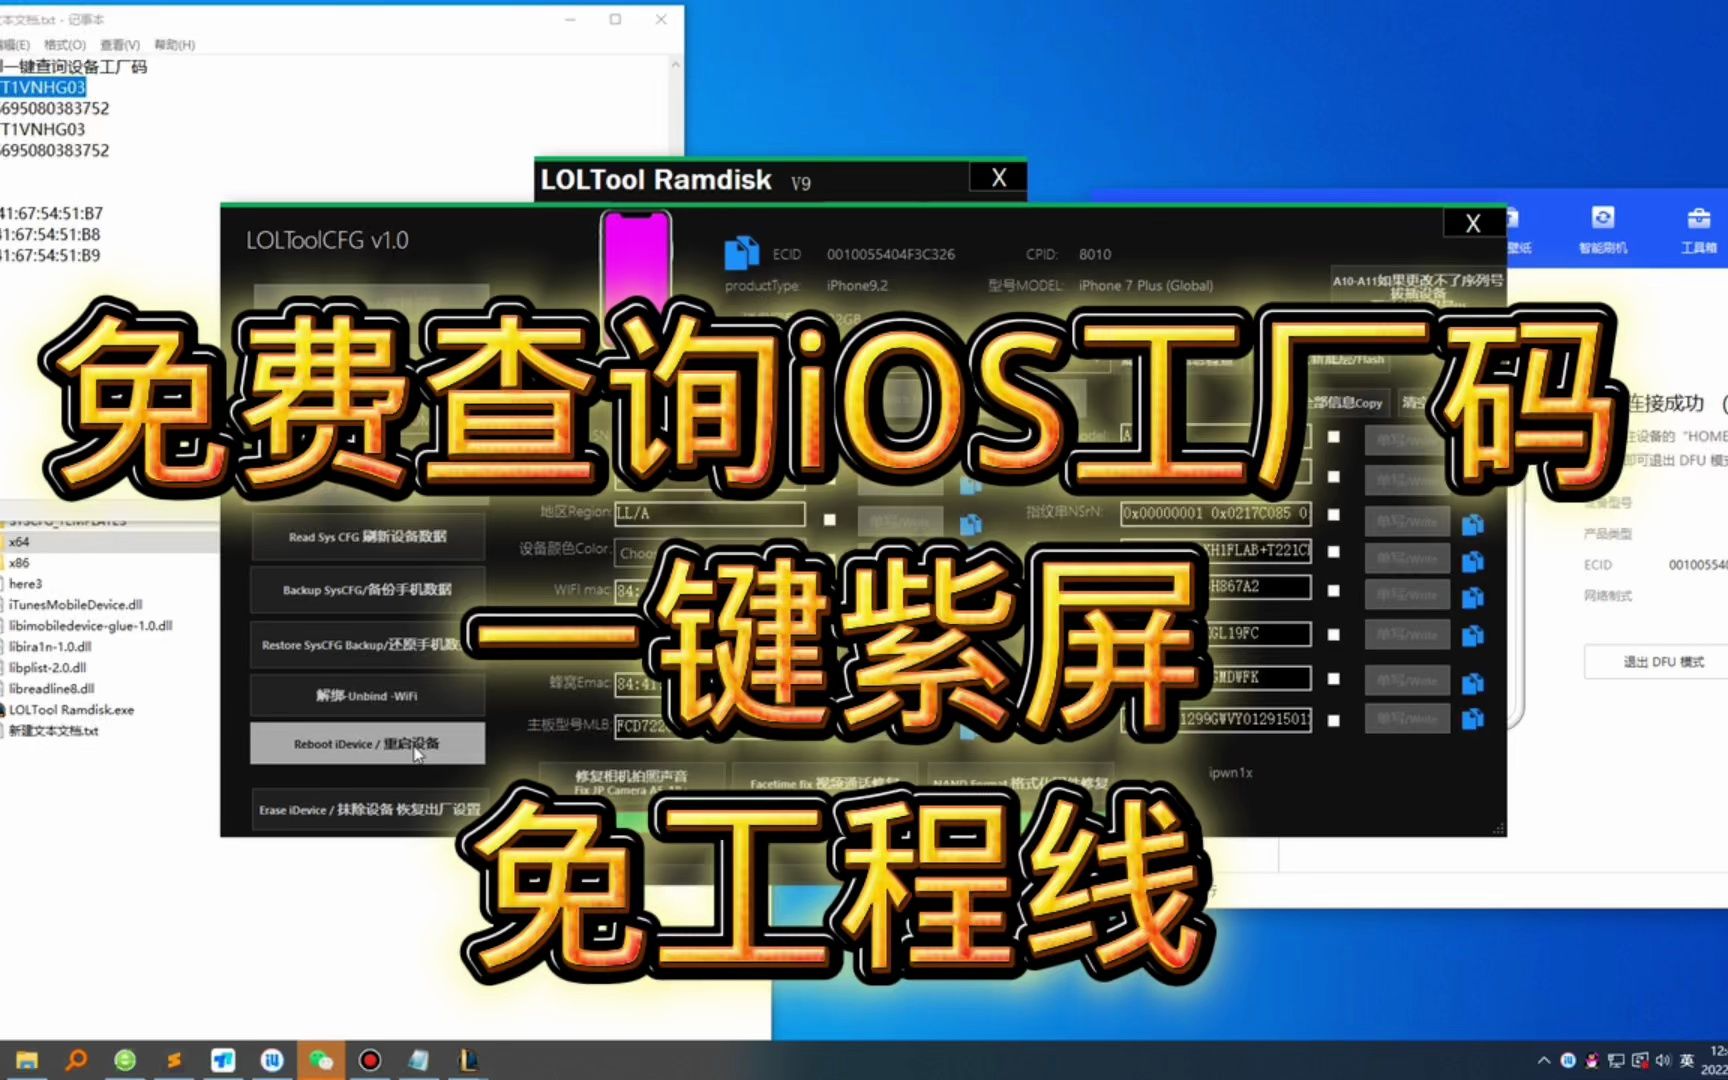Open WeChat from the taskbar
This screenshot has height=1080, width=1728.
tap(320, 1060)
